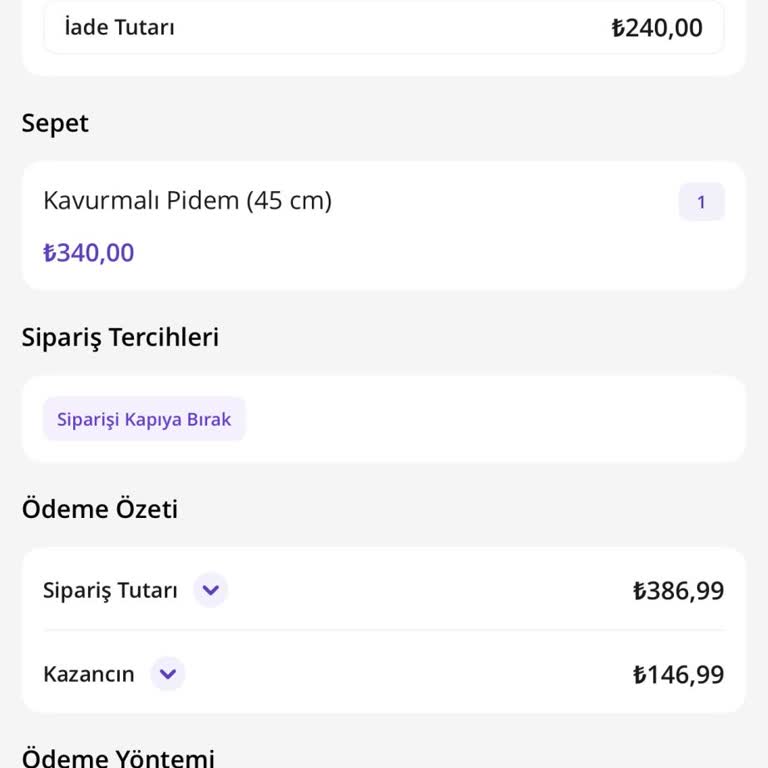Screen dimensions: 768x768
Task: Click the İade Tutarı label
Action: (119, 28)
